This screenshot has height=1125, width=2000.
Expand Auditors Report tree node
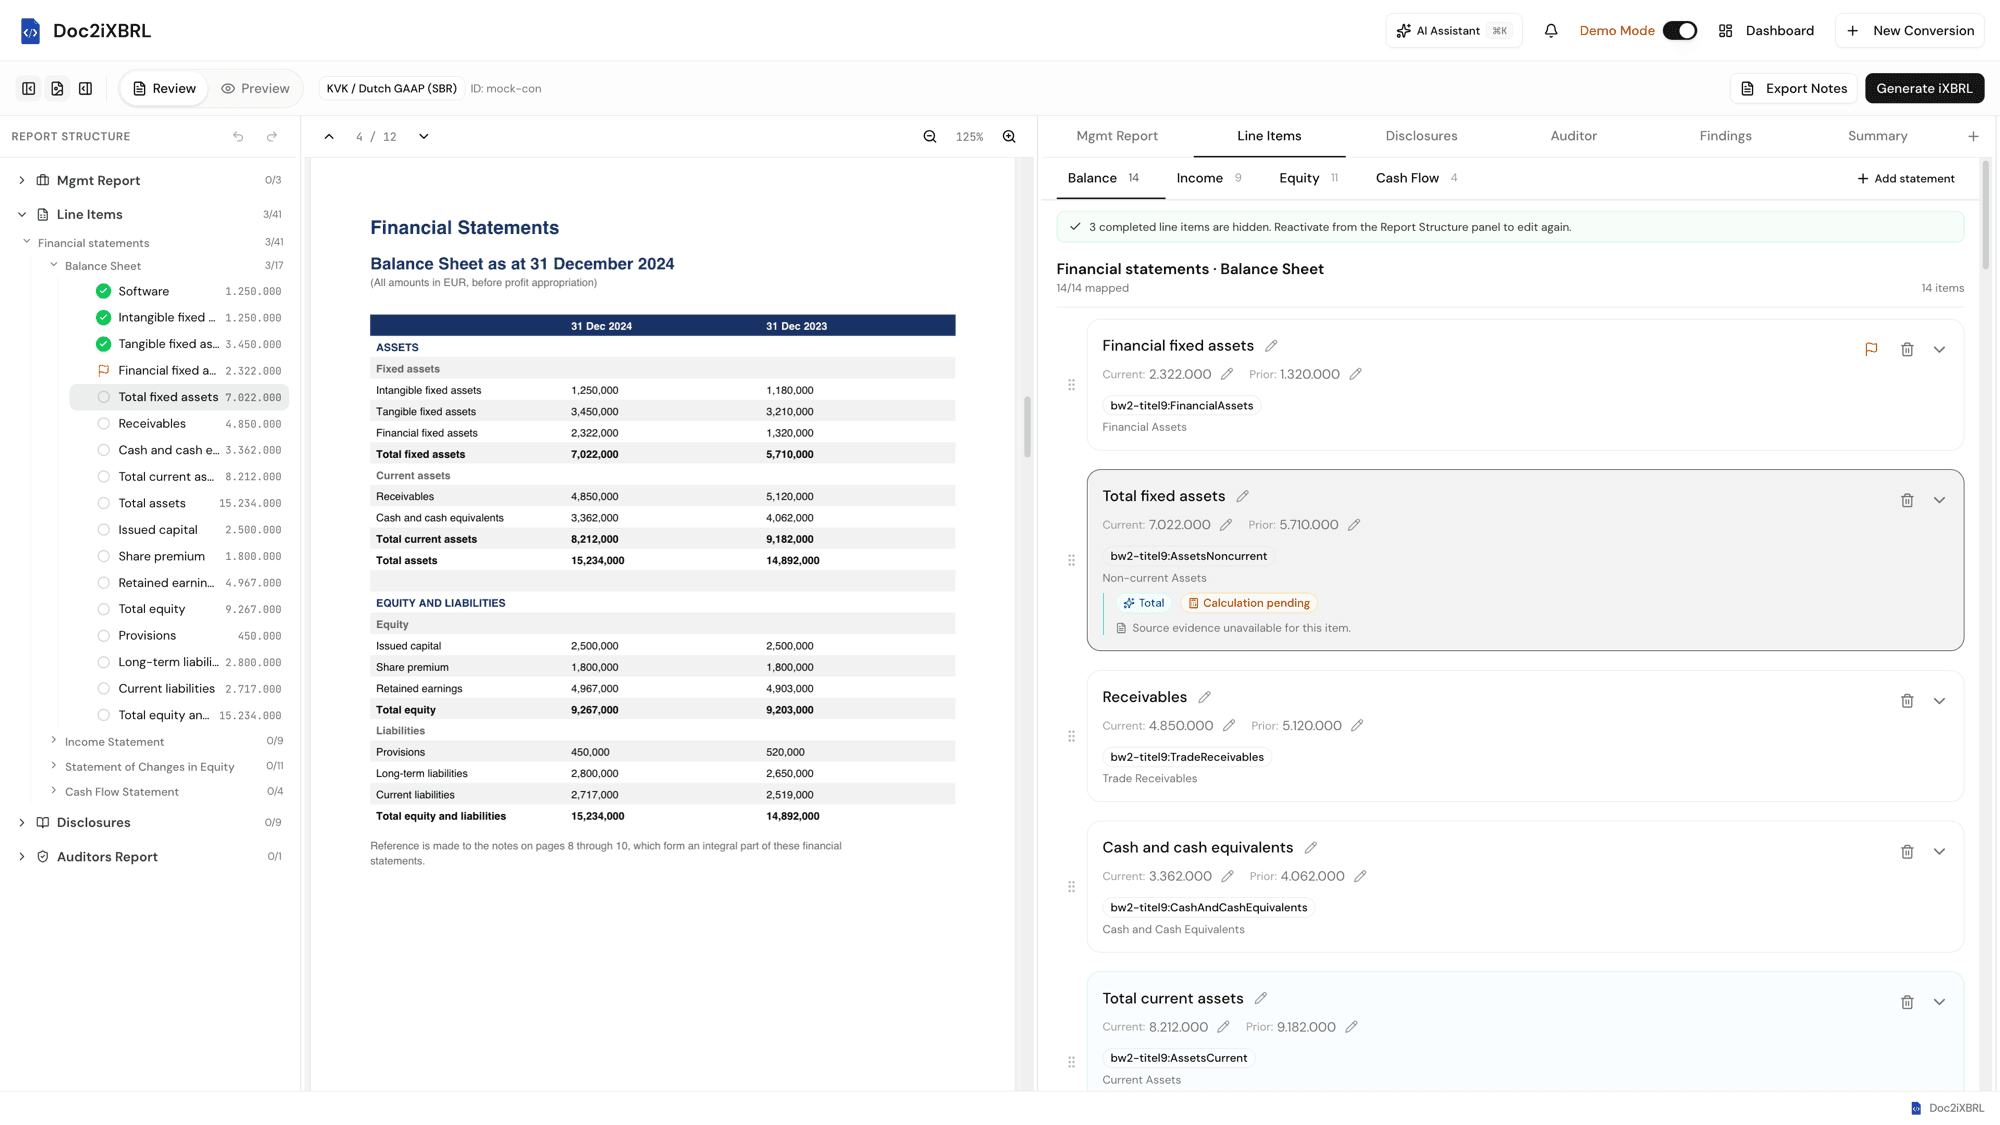point(22,857)
